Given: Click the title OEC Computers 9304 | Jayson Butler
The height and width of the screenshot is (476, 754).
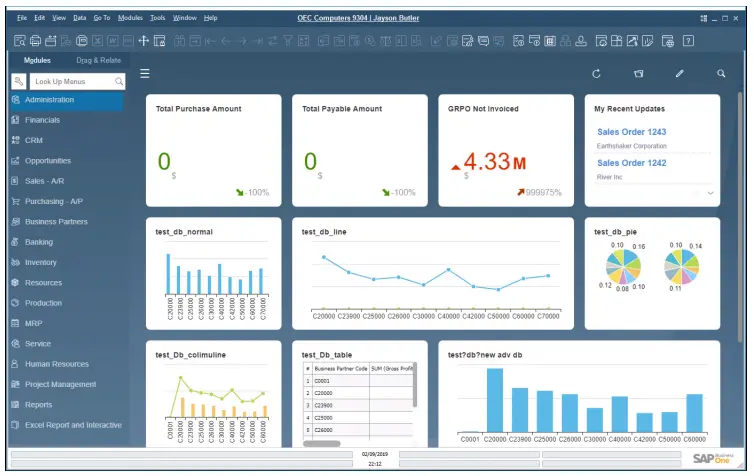Looking at the screenshot, I should coord(358,18).
